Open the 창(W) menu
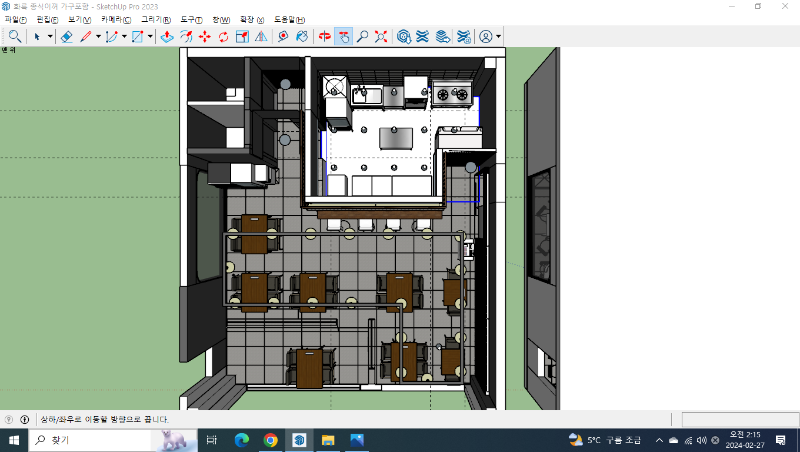Image resolution: width=800 pixels, height=452 pixels. 221,19
